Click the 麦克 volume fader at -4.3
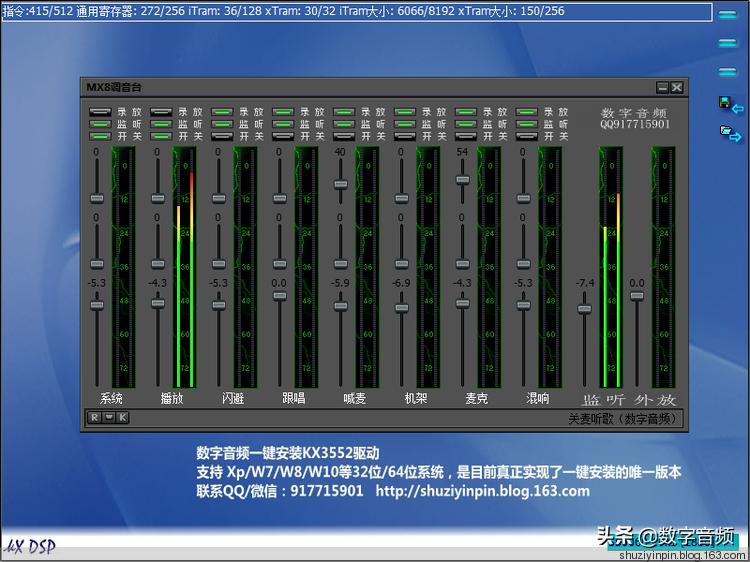The height and width of the screenshot is (562, 750). click(463, 303)
